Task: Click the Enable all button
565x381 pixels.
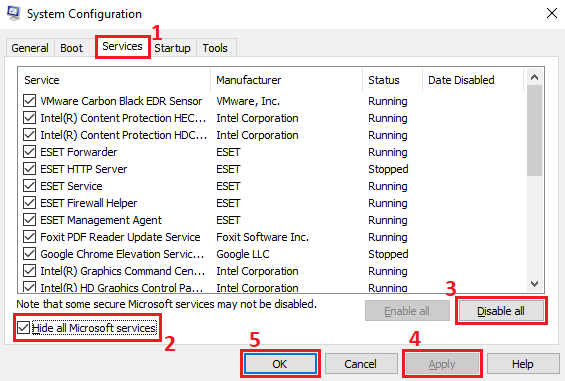Action: click(x=407, y=311)
